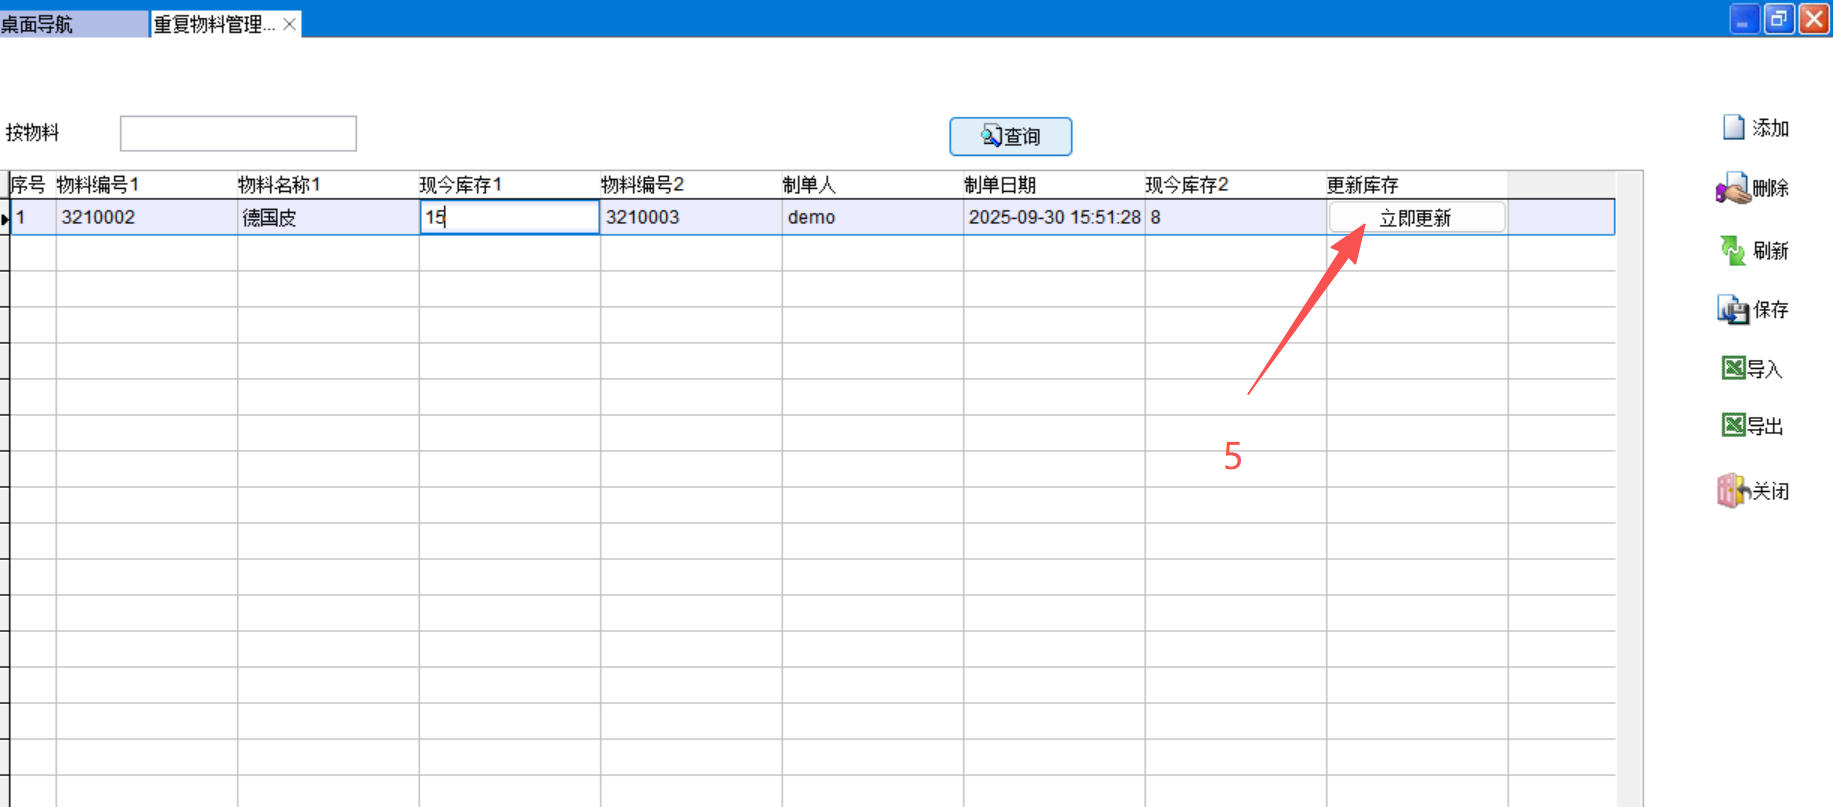Click the 物料名称1 column header
1833x807 pixels.
(x=279, y=185)
